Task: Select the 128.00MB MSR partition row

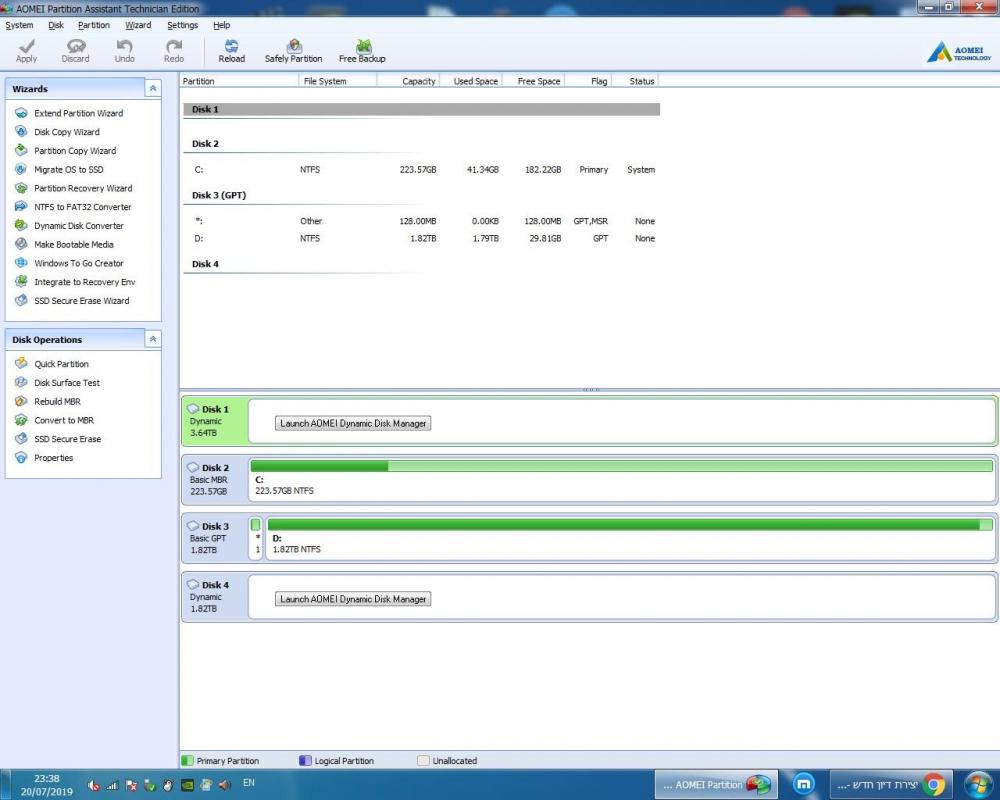Action: 422,221
